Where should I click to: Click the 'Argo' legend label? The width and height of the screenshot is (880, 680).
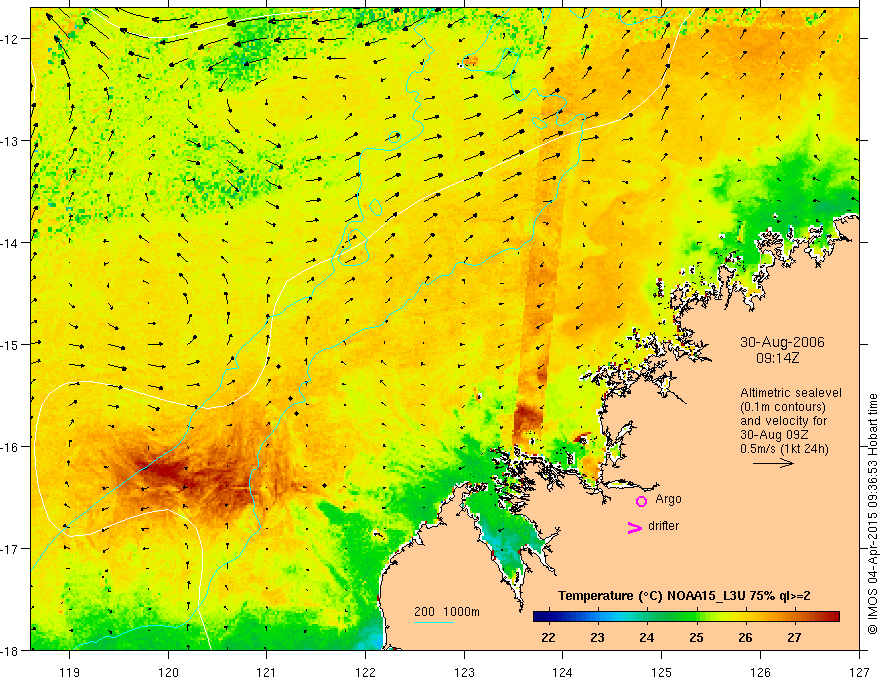[x=668, y=499]
